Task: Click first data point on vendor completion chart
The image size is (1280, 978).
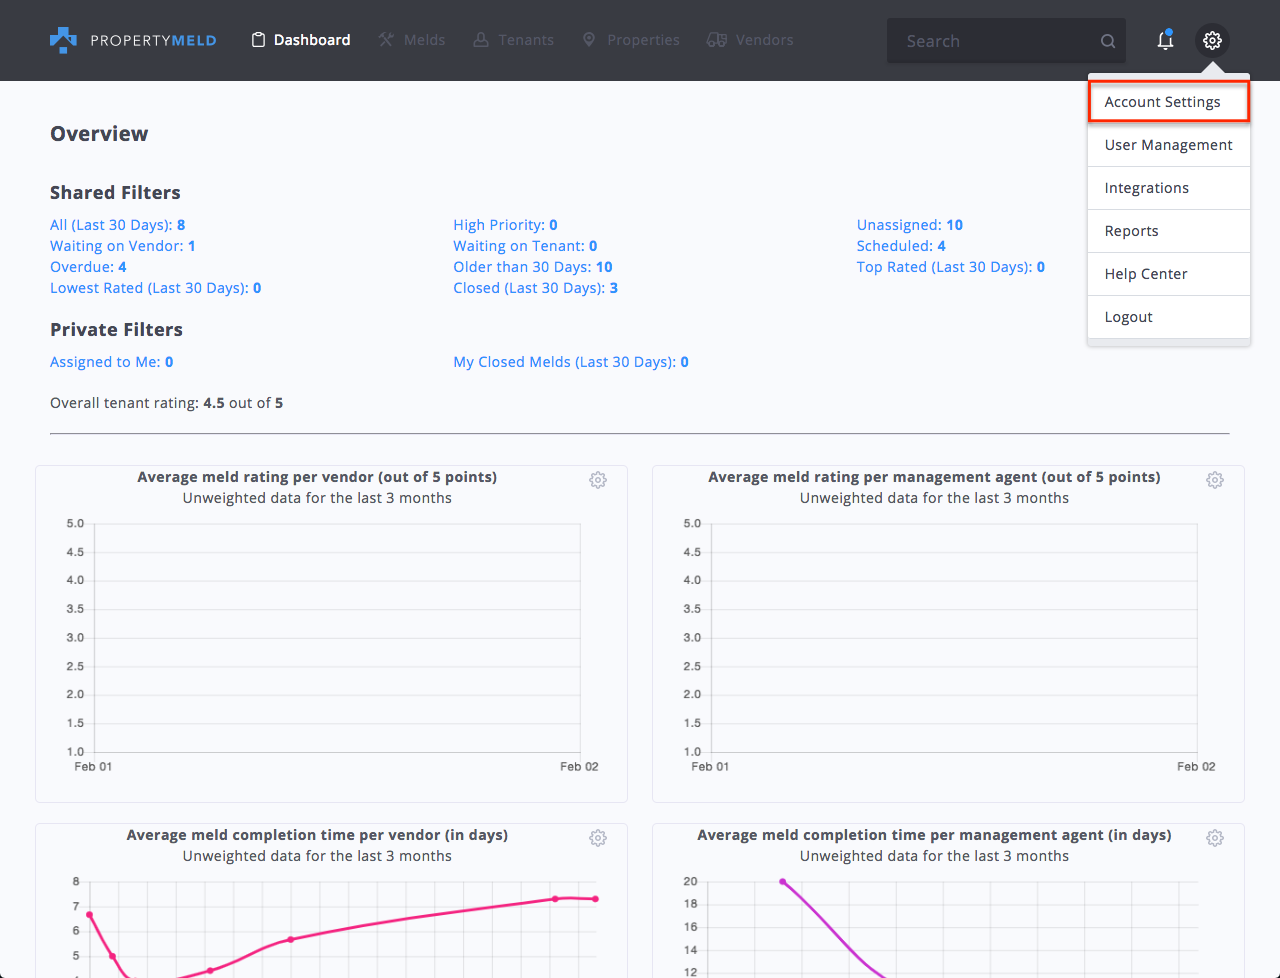Action: [90, 915]
